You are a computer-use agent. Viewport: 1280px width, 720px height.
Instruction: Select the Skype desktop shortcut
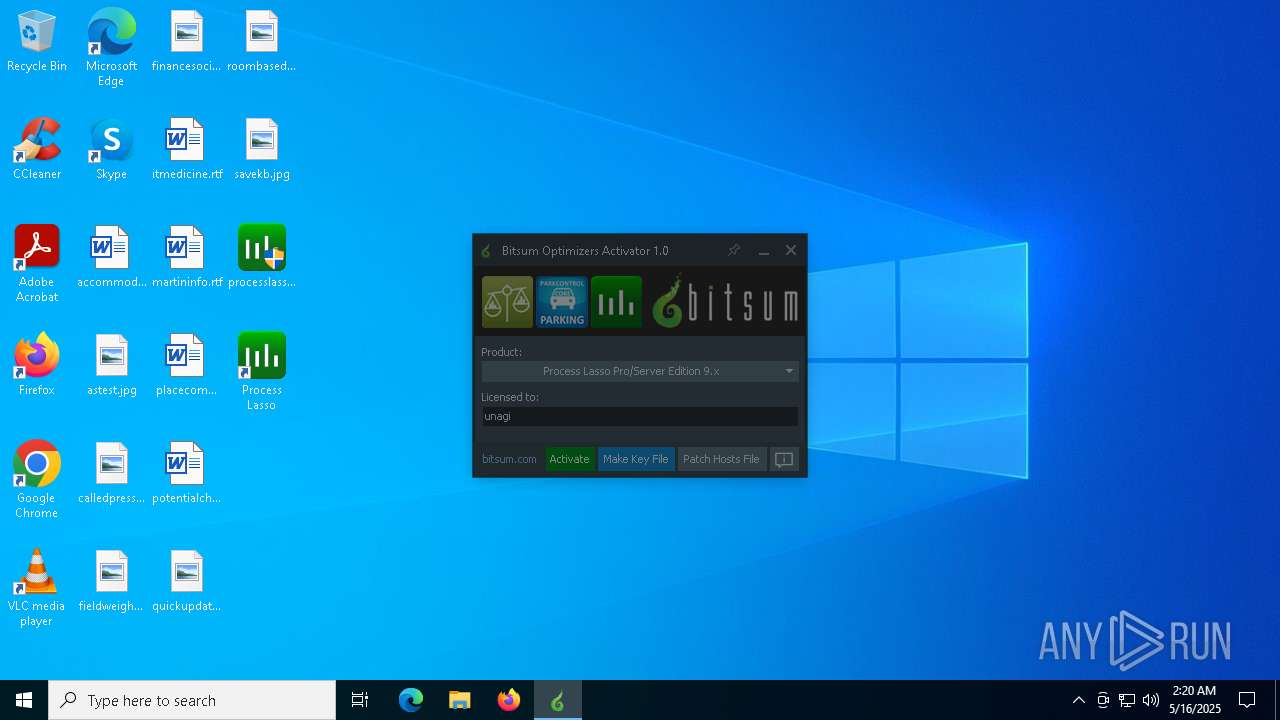click(111, 150)
